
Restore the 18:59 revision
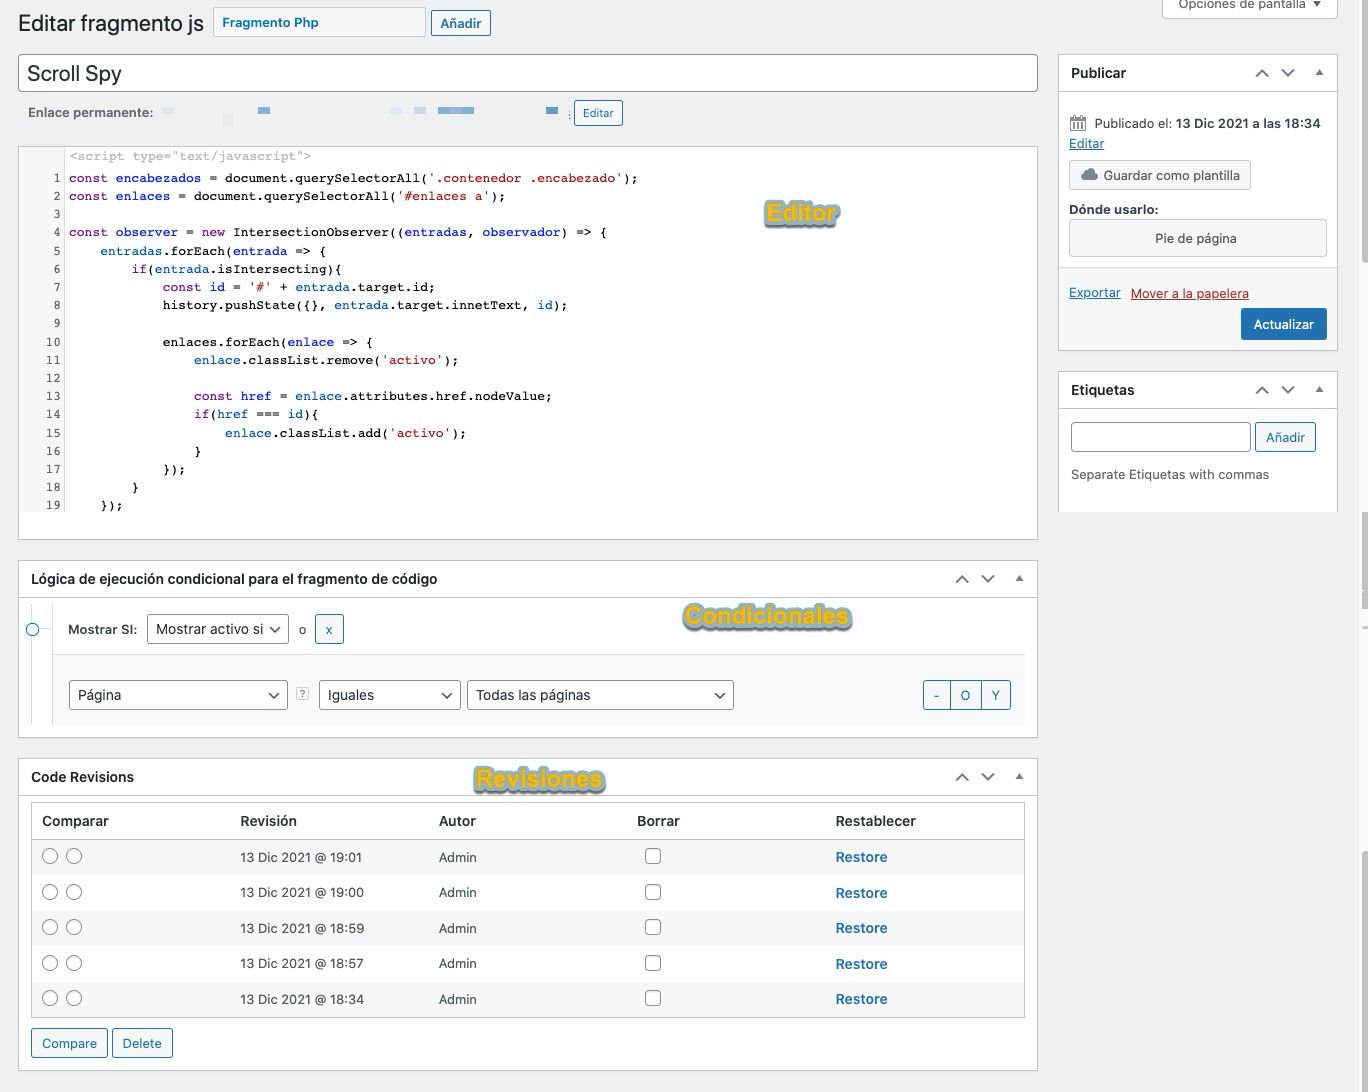(x=861, y=928)
